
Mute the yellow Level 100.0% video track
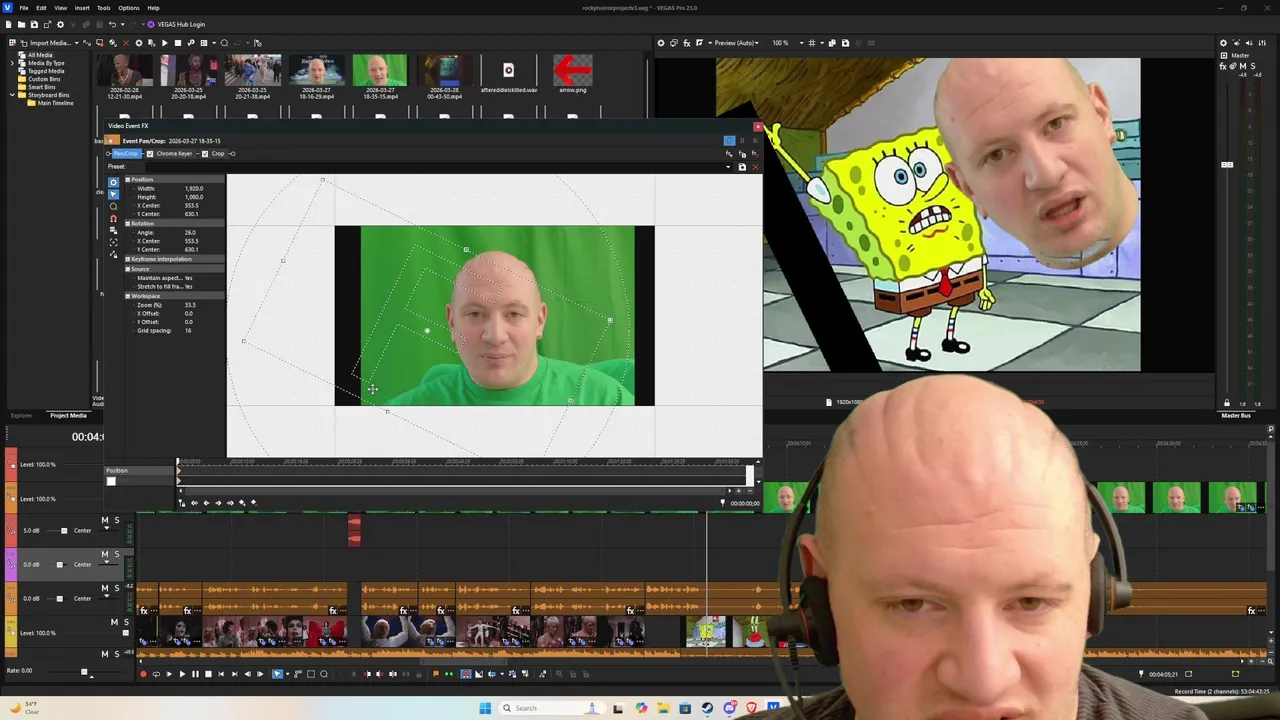tap(114, 622)
